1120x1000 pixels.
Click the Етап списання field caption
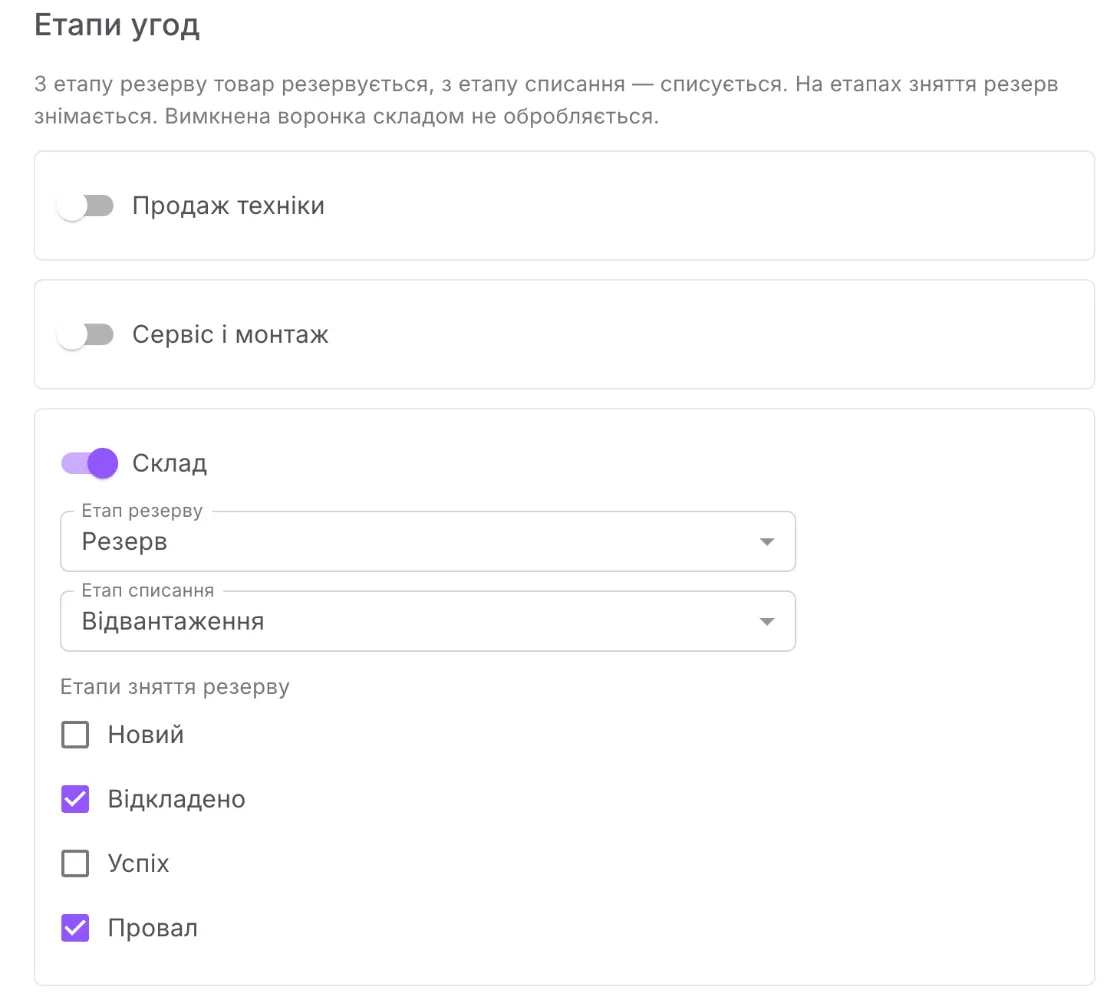148,591
